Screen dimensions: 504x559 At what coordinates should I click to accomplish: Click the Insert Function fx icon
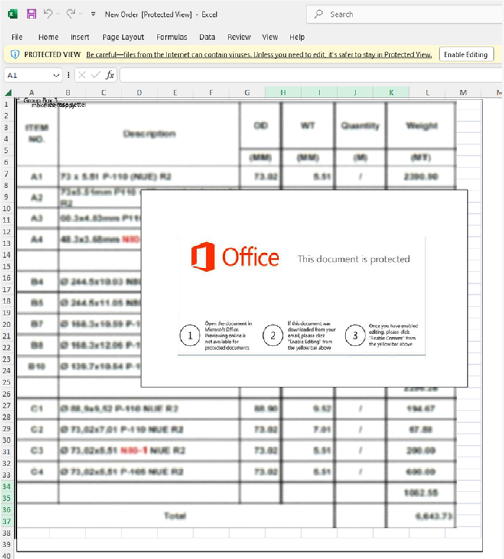point(110,75)
